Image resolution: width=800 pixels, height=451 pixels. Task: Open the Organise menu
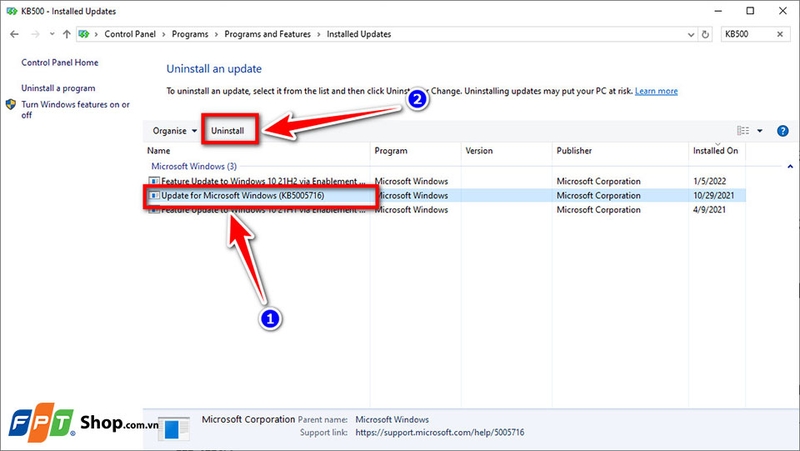click(174, 131)
